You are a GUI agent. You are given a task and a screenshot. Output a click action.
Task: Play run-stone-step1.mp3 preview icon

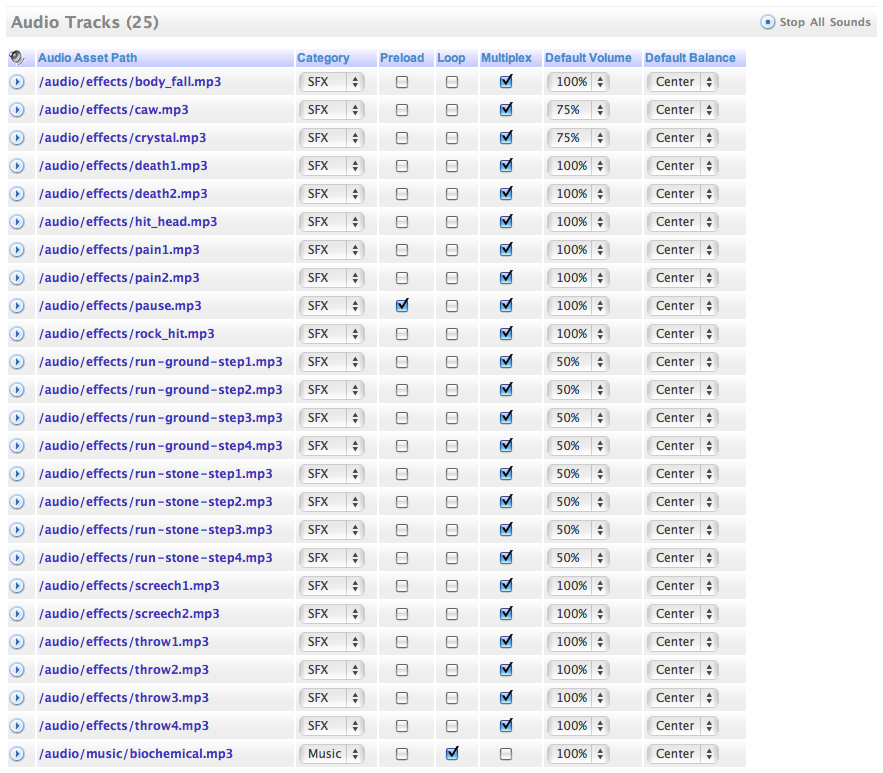(x=17, y=474)
